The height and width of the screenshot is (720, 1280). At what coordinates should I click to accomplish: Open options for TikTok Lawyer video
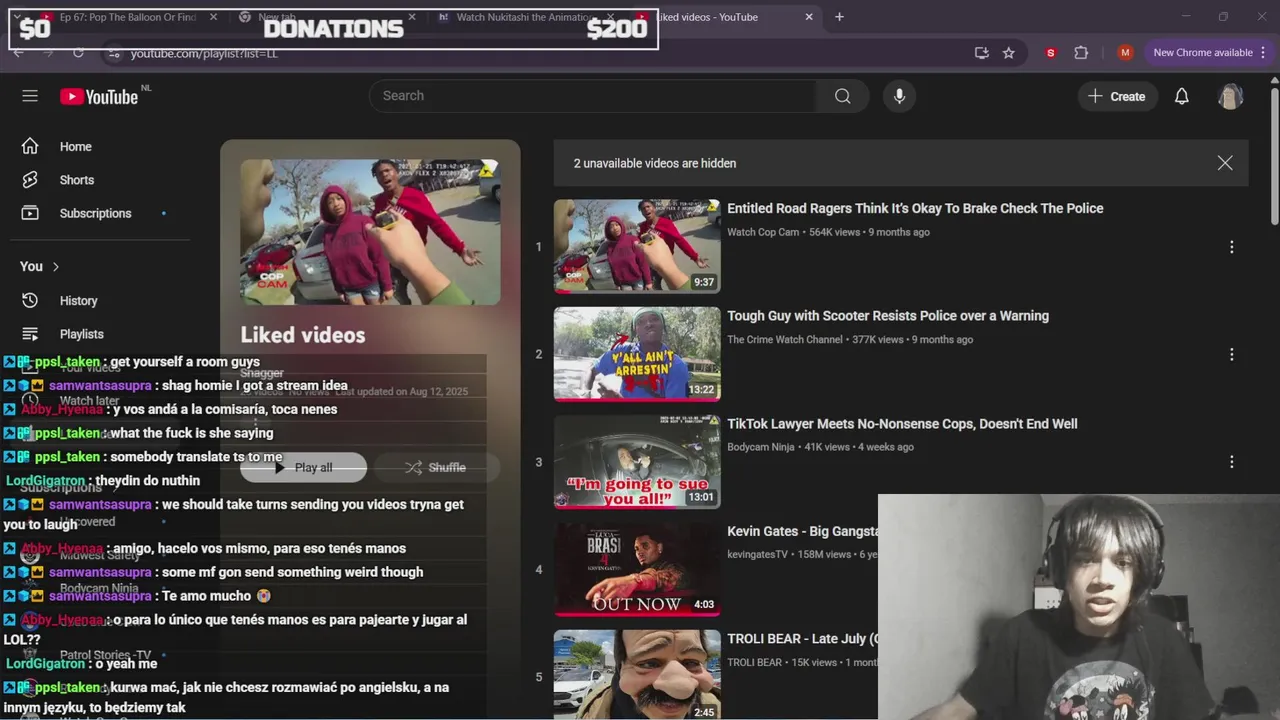[x=1231, y=462]
